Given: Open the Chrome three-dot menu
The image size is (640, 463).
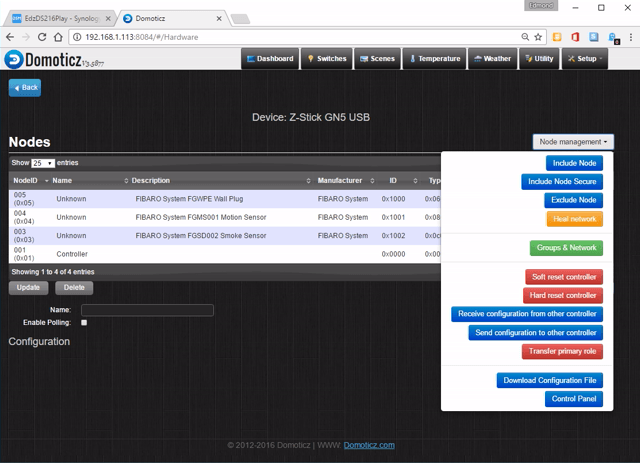Looking at the screenshot, I should pos(631,37).
